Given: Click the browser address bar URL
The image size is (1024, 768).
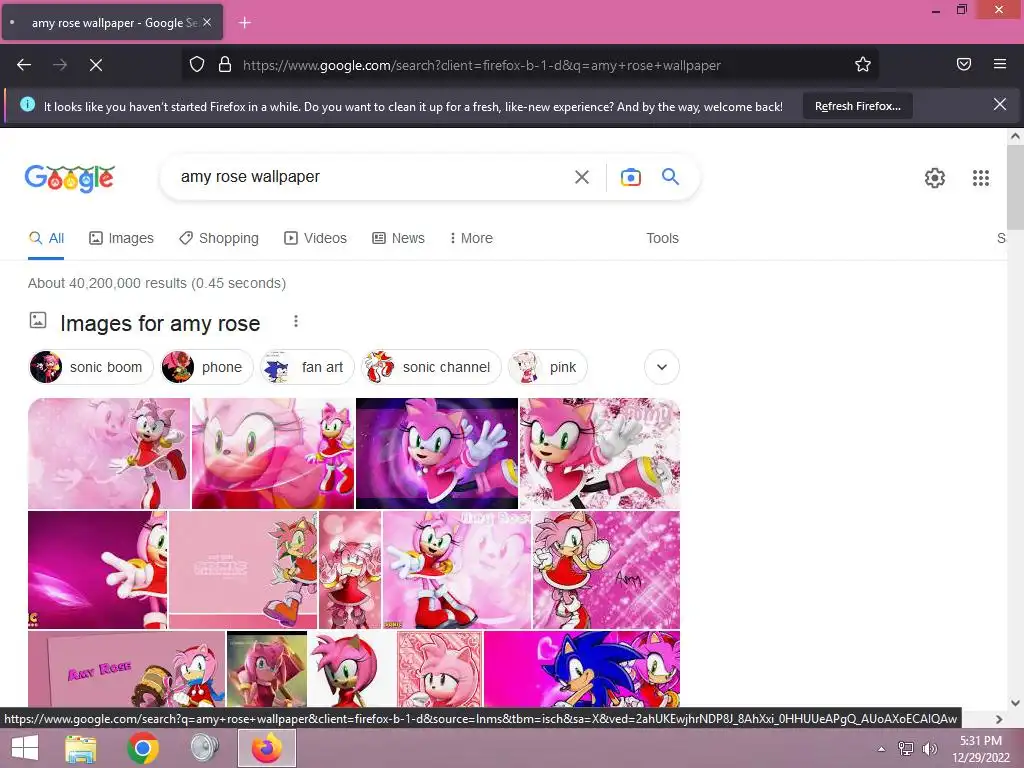Looking at the screenshot, I should [482, 65].
